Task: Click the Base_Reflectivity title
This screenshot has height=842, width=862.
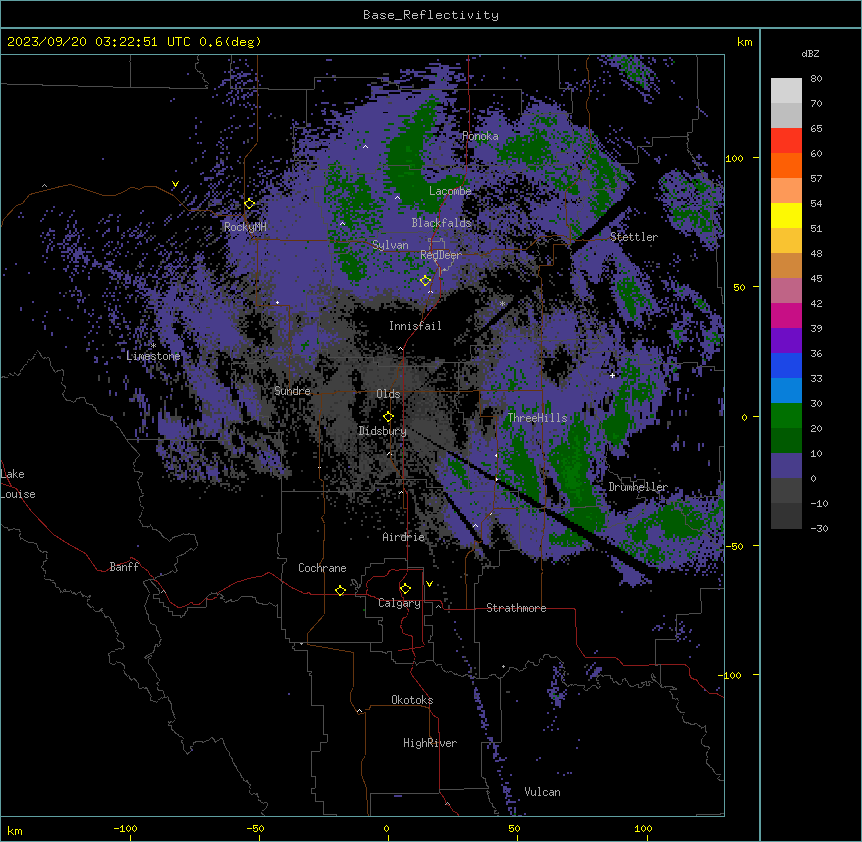Action: [431, 15]
